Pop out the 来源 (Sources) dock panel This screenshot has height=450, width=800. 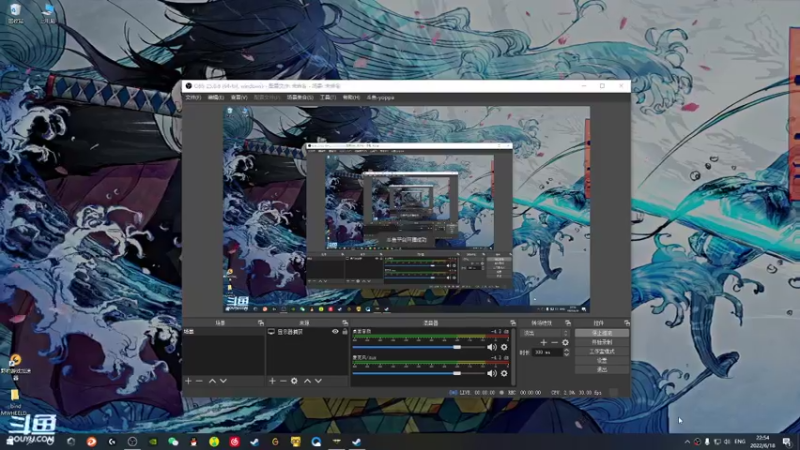tap(345, 323)
